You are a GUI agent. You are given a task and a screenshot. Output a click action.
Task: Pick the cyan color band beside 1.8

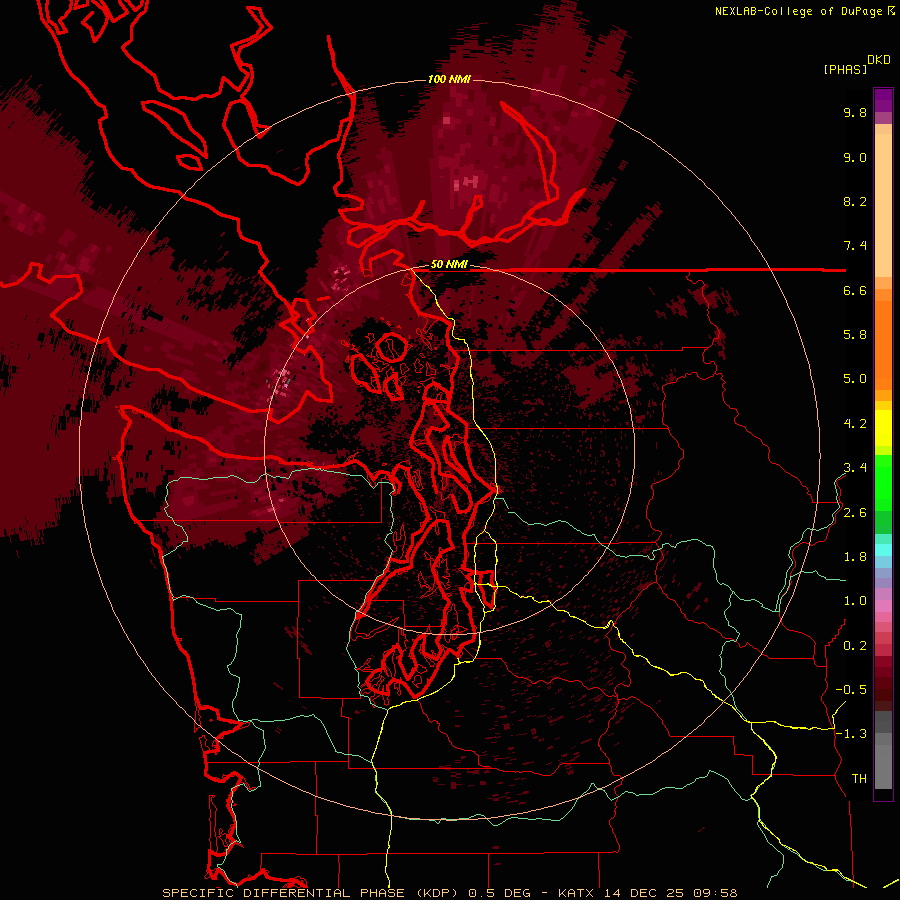pyautogui.click(x=883, y=550)
